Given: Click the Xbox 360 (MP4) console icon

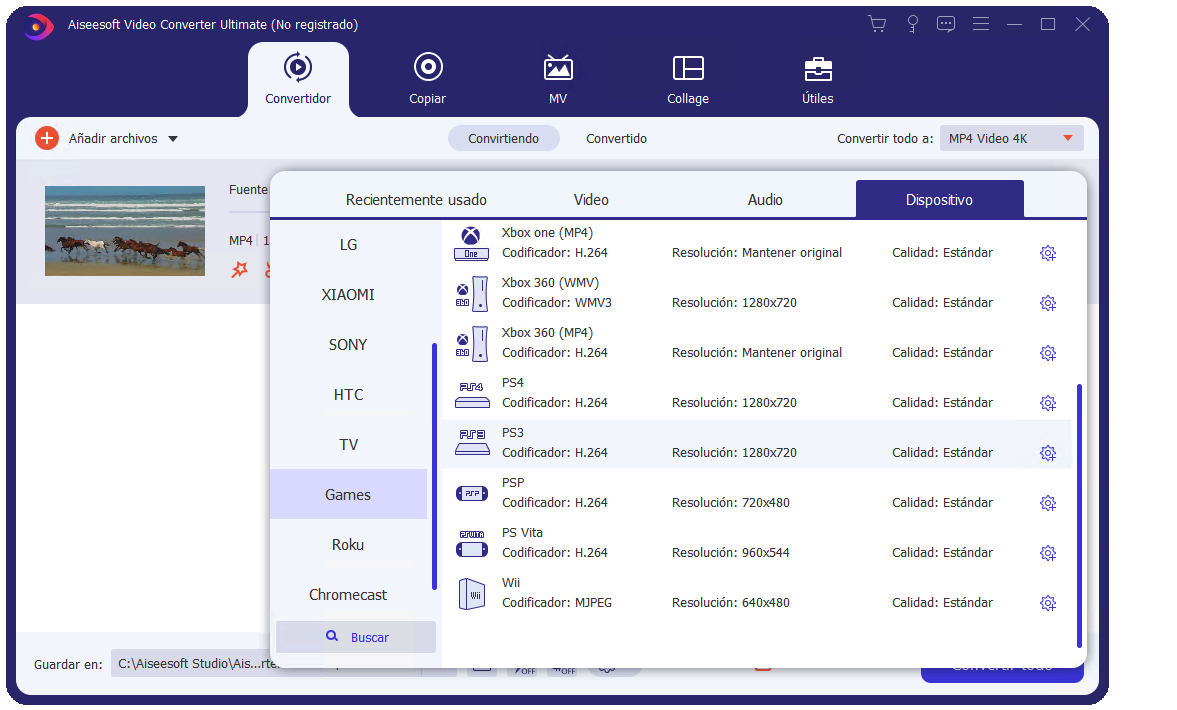Looking at the screenshot, I should pyautogui.click(x=471, y=344).
